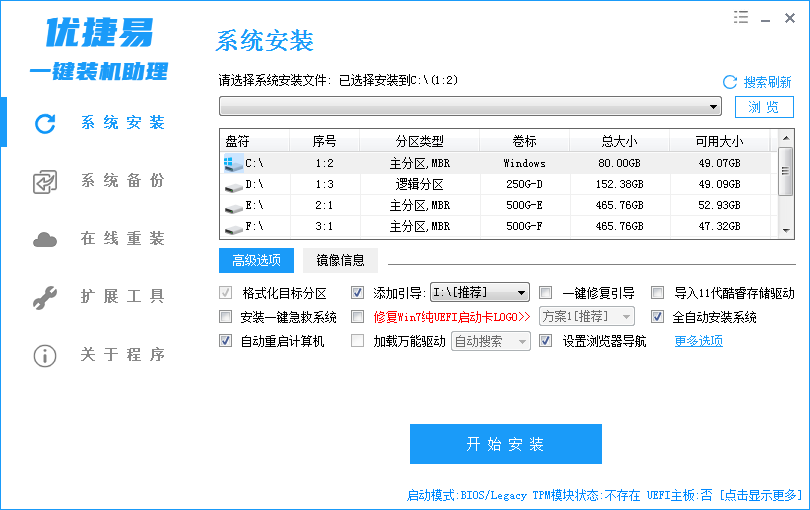Open the list menu icon in title bar
810x510 pixels.
pos(741,16)
